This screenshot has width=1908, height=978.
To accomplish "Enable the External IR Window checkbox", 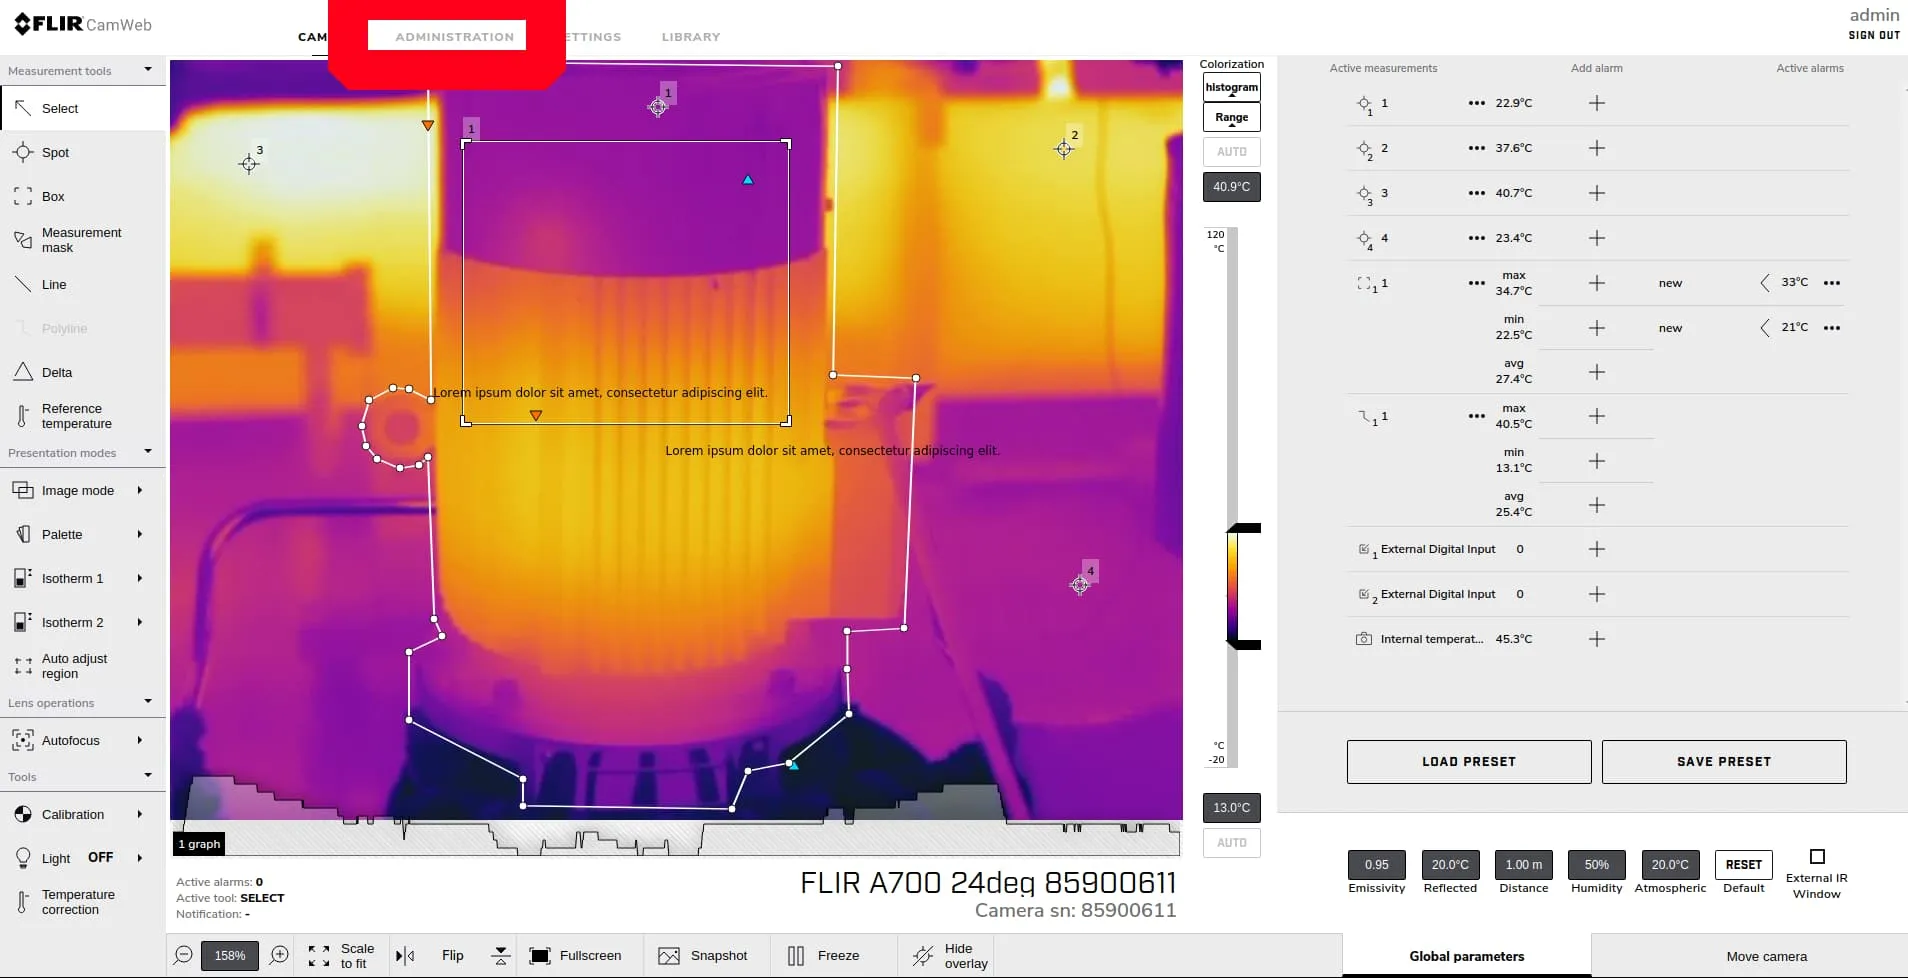I will click(1817, 857).
